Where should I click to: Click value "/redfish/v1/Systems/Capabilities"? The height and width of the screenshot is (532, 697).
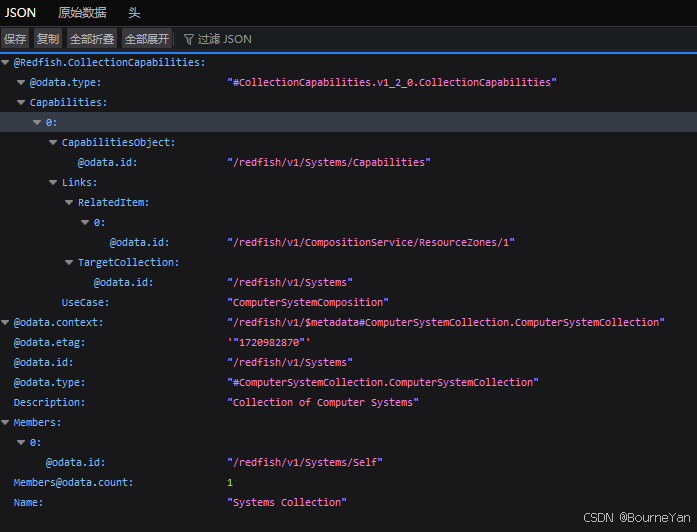329,163
